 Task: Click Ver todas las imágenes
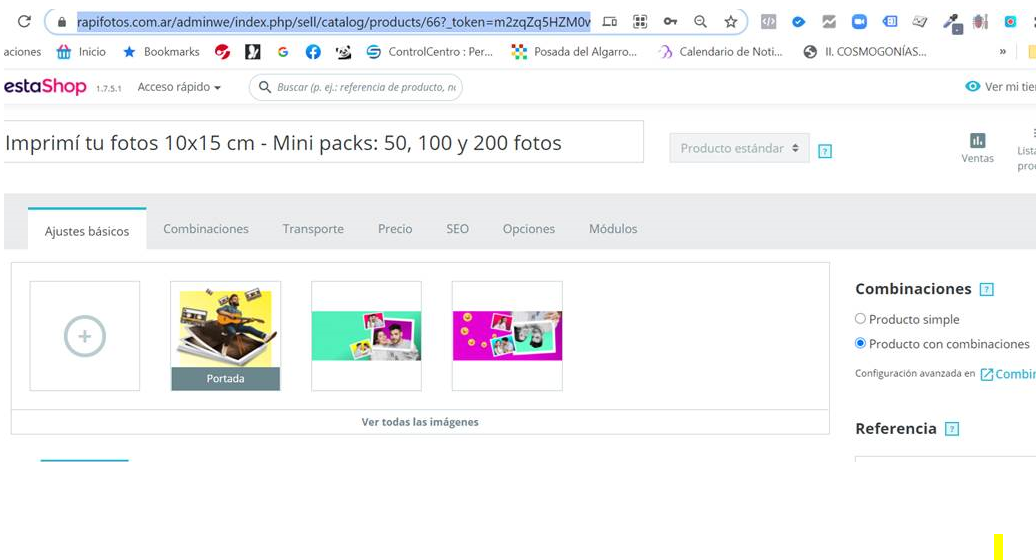pyautogui.click(x=420, y=422)
